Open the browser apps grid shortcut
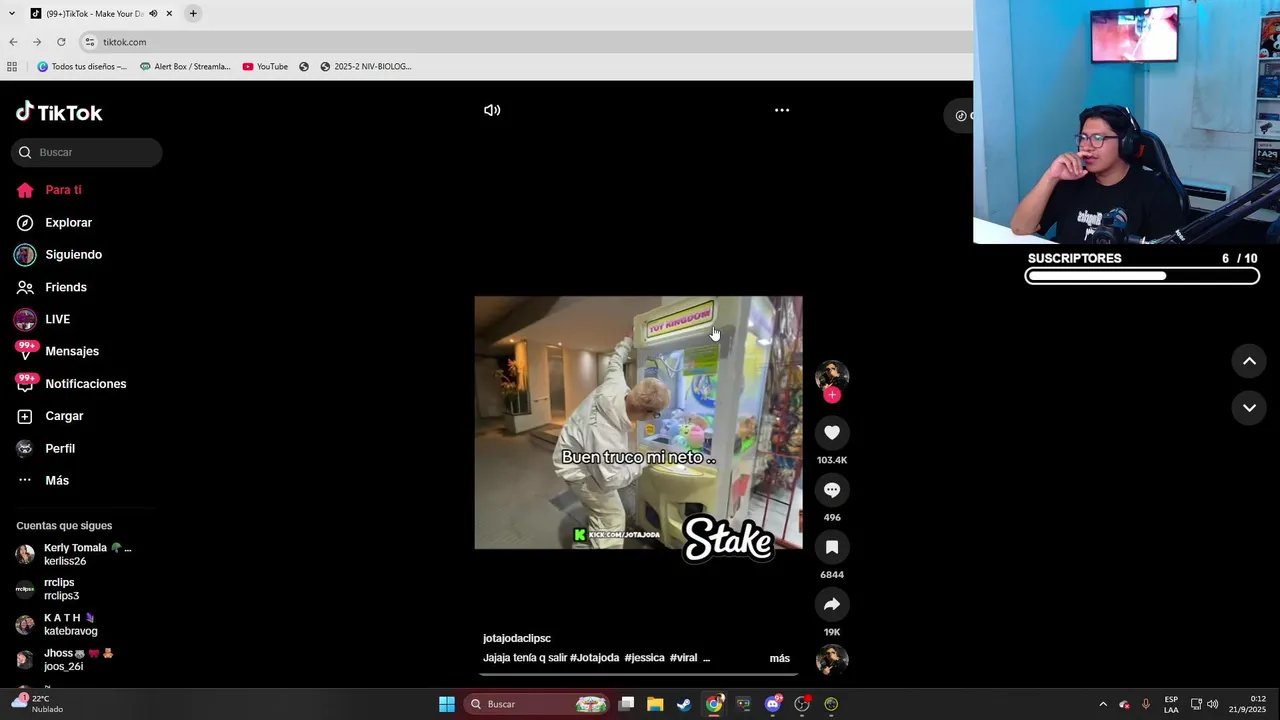The height and width of the screenshot is (720, 1280). pyautogui.click(x=12, y=67)
